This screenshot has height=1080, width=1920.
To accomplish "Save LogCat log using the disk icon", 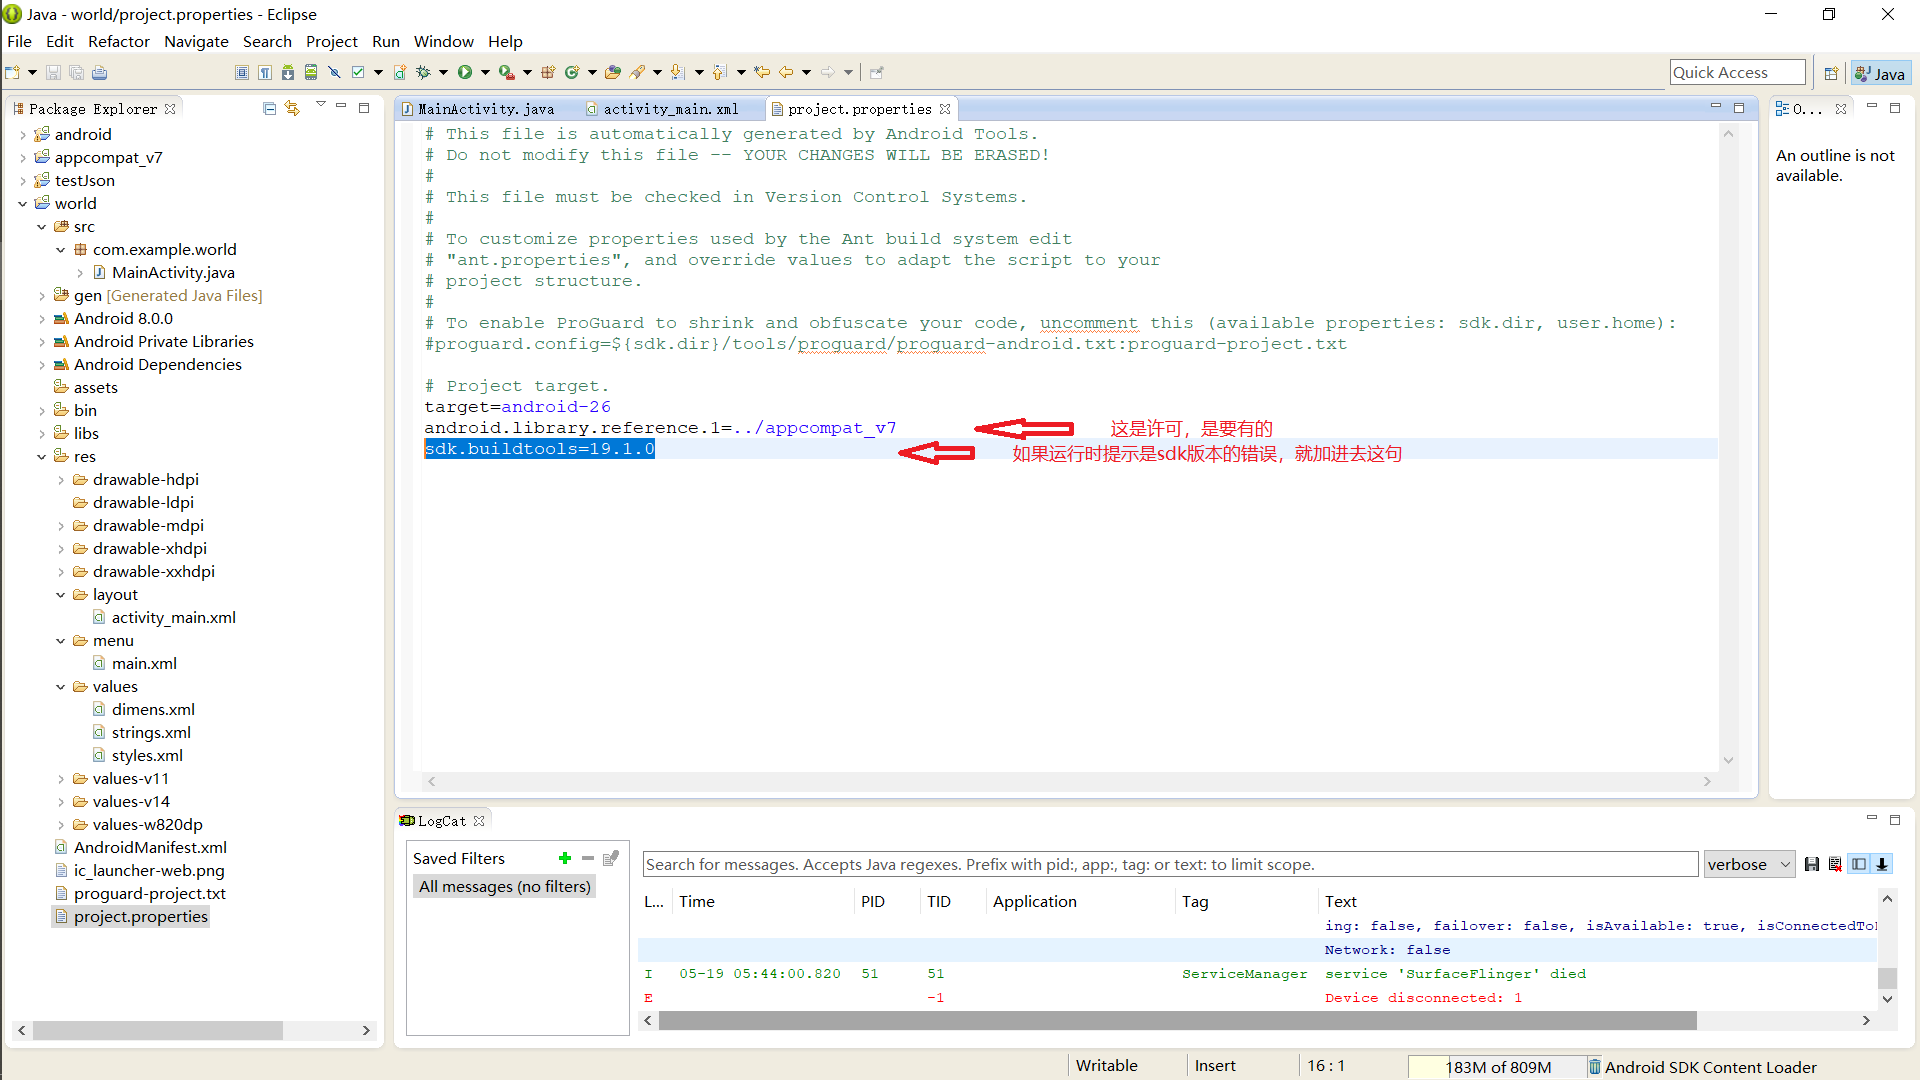I will [x=1812, y=864].
